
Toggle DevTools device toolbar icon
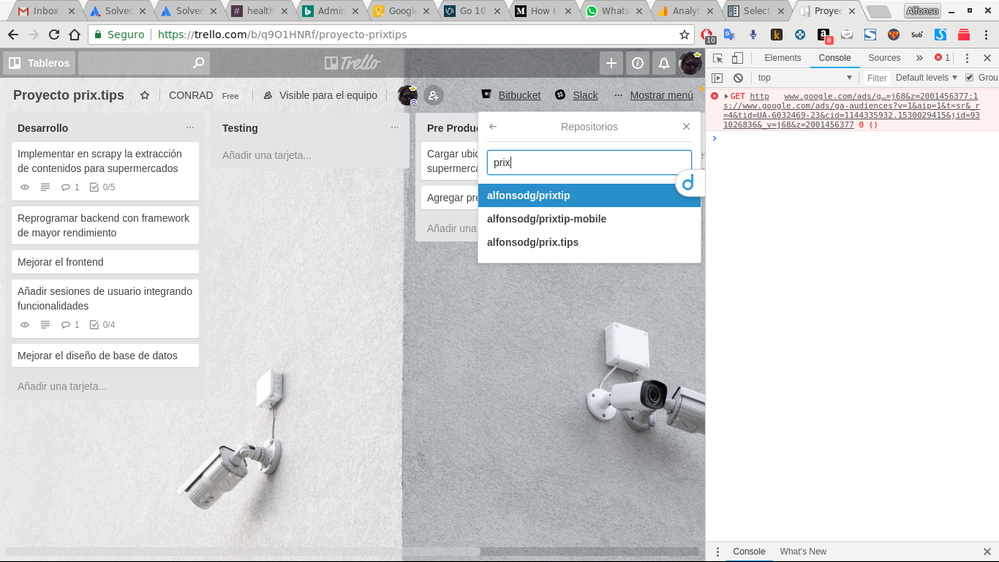[737, 58]
